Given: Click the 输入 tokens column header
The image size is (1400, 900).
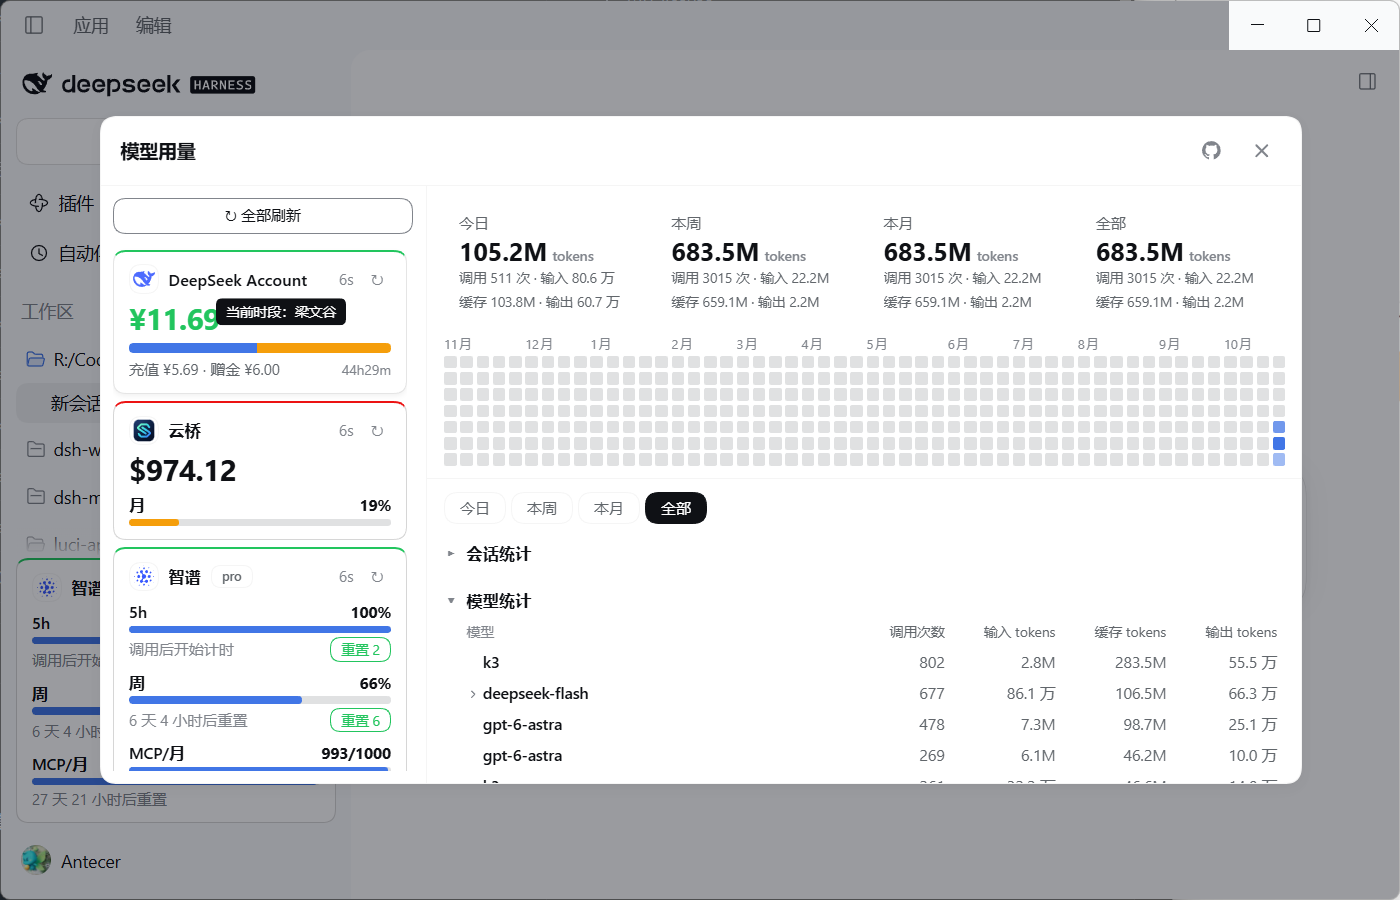Looking at the screenshot, I should coord(1019,632).
